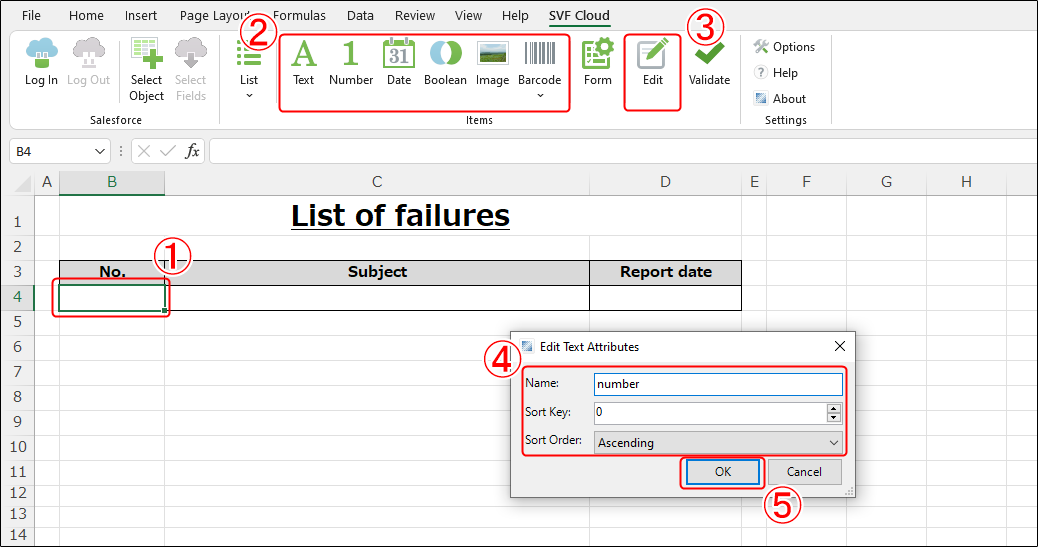Click the formula bar cancel X
1038x547 pixels.
[144, 152]
